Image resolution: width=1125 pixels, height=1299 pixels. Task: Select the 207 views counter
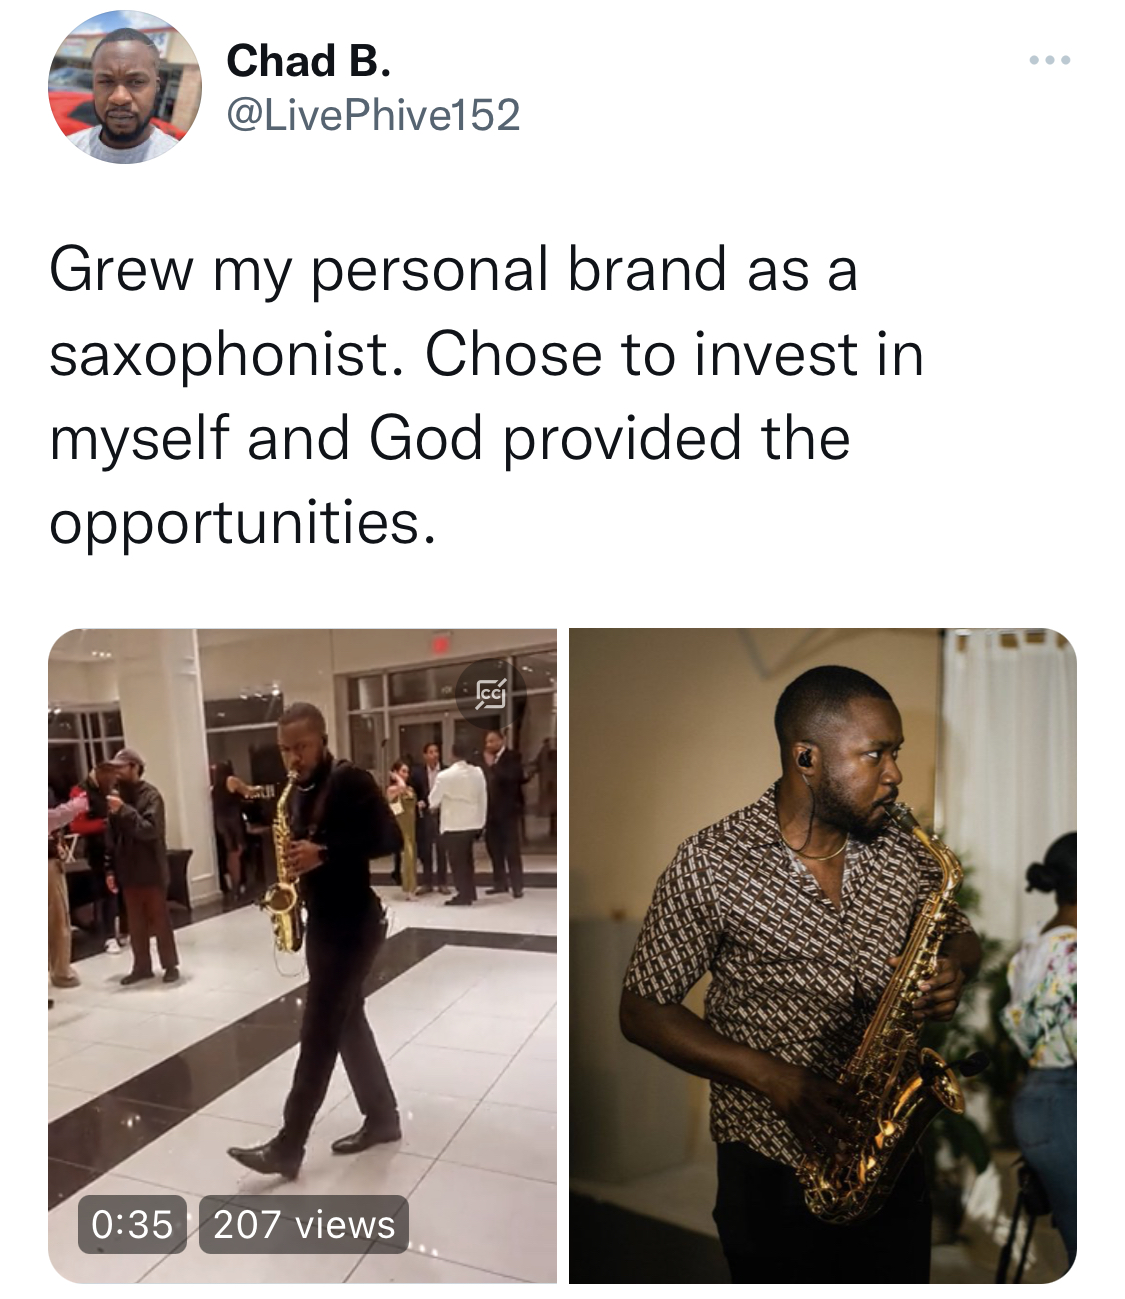(304, 1224)
